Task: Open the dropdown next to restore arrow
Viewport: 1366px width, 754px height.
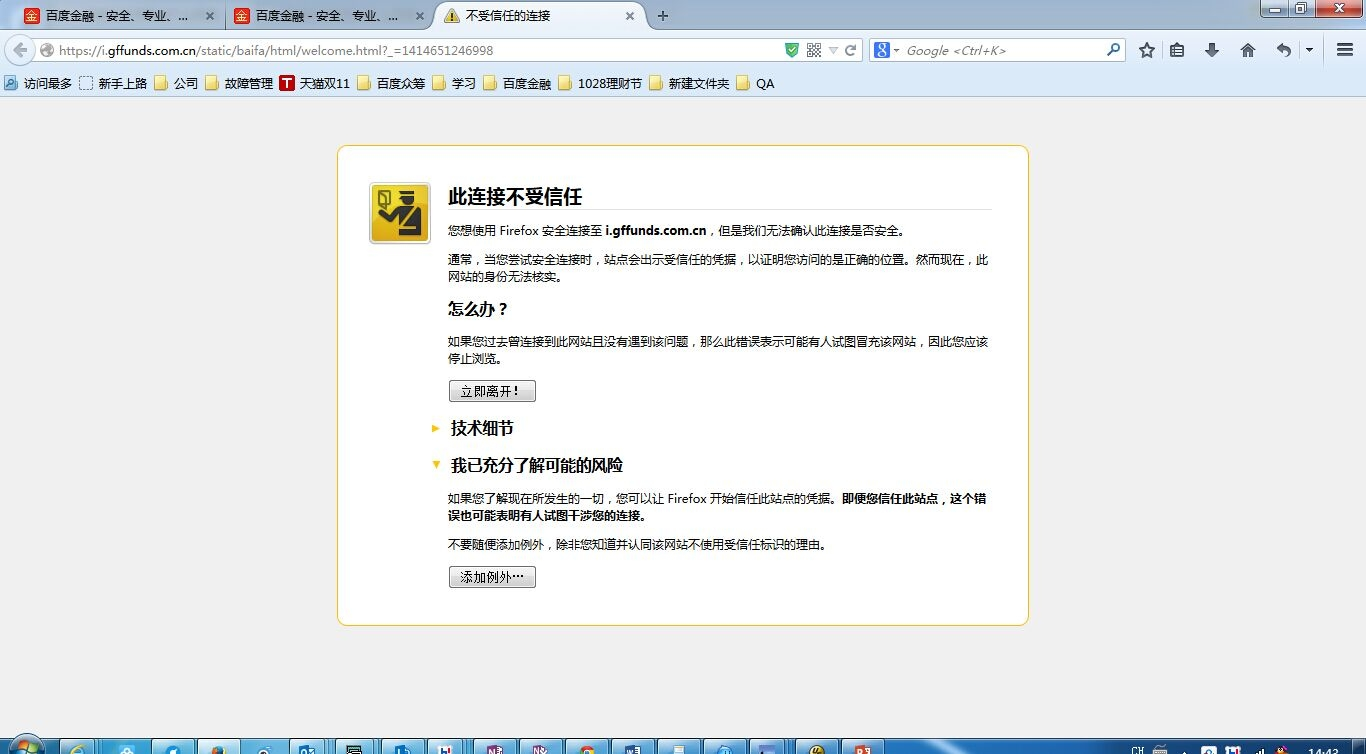Action: click(1308, 50)
